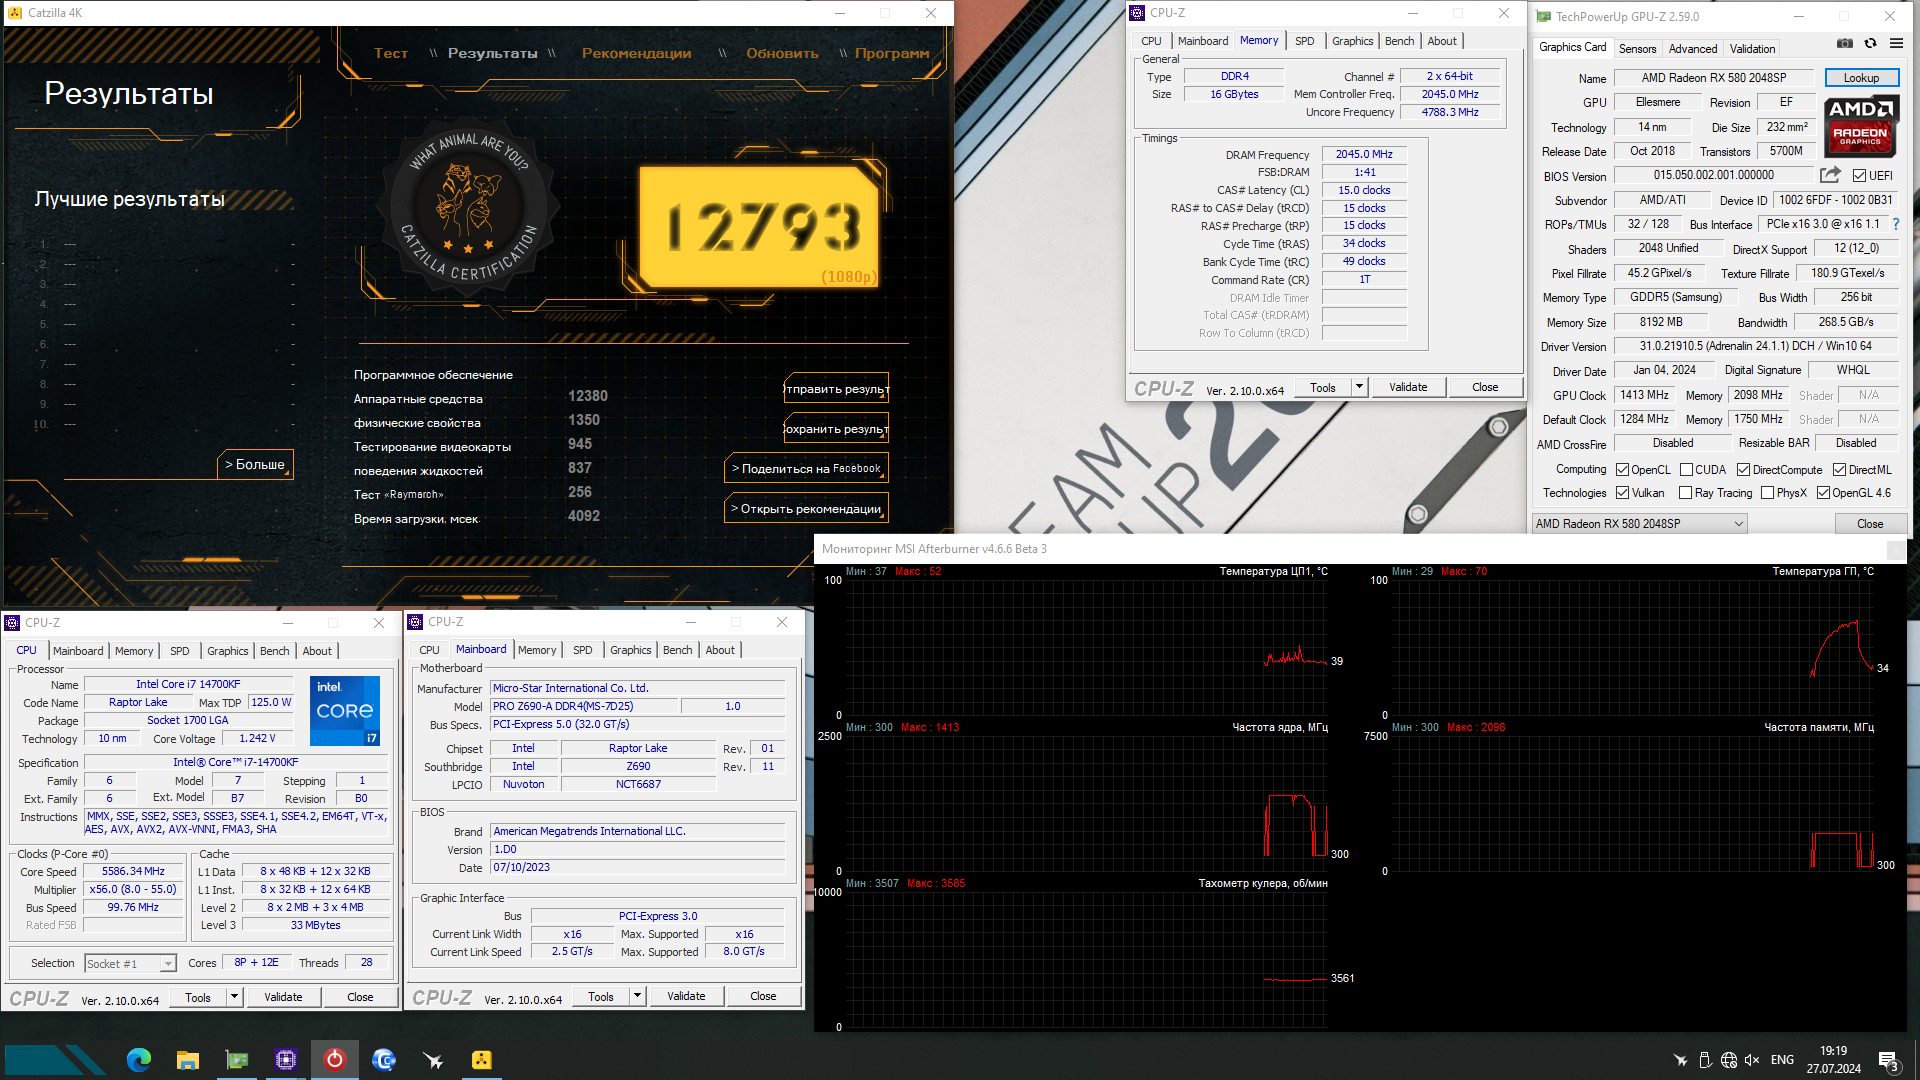Open the GPU-Z hamburger menu
This screenshot has height=1080, width=1920.
click(1896, 44)
